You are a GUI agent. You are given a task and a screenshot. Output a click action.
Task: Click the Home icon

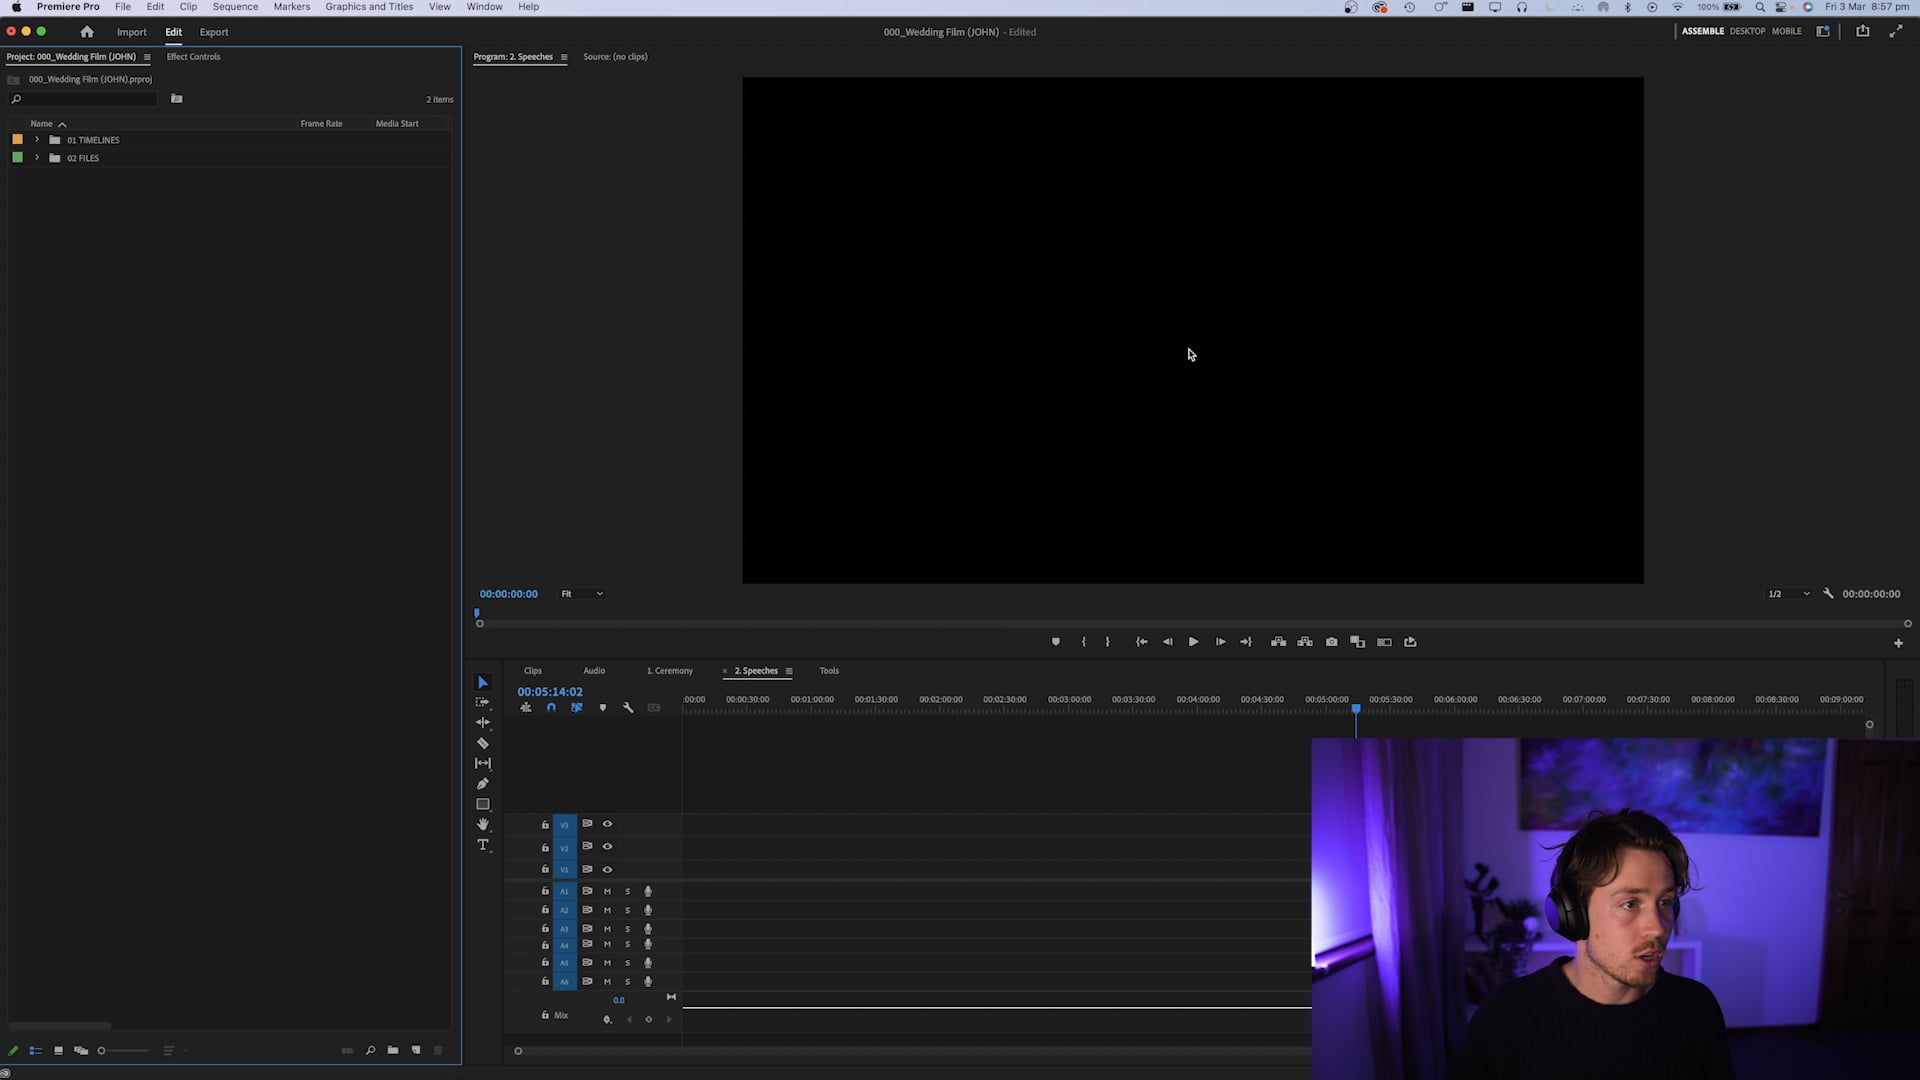87,32
